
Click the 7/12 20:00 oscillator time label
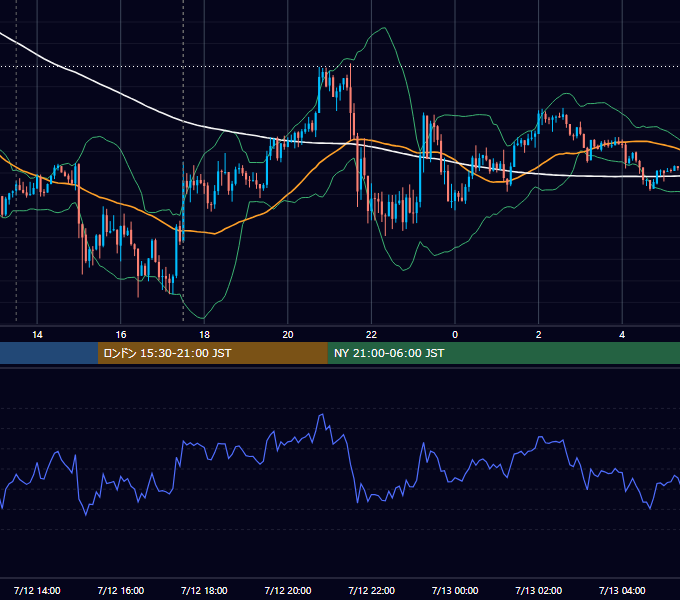(x=288, y=590)
